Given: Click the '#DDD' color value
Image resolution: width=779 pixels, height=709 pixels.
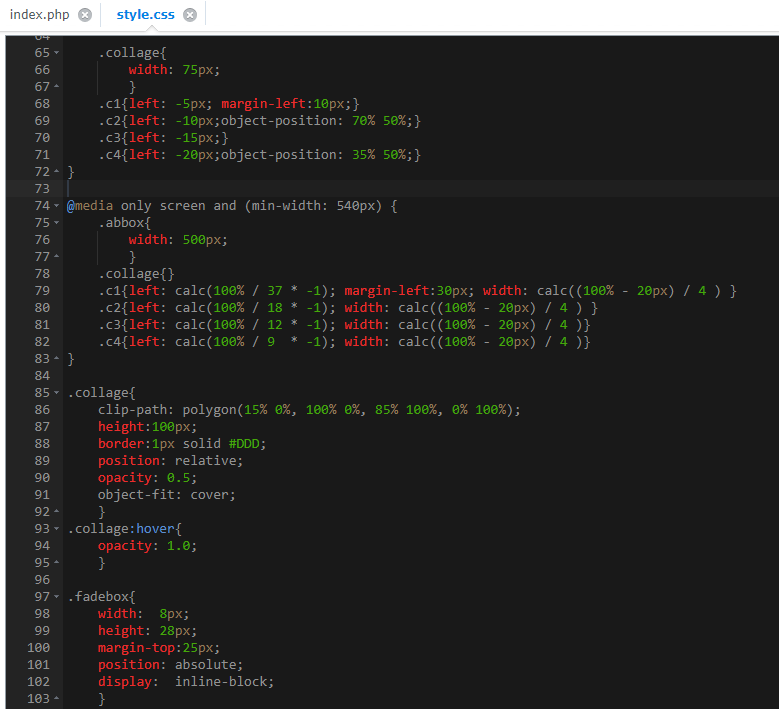Looking at the screenshot, I should 244,444.
